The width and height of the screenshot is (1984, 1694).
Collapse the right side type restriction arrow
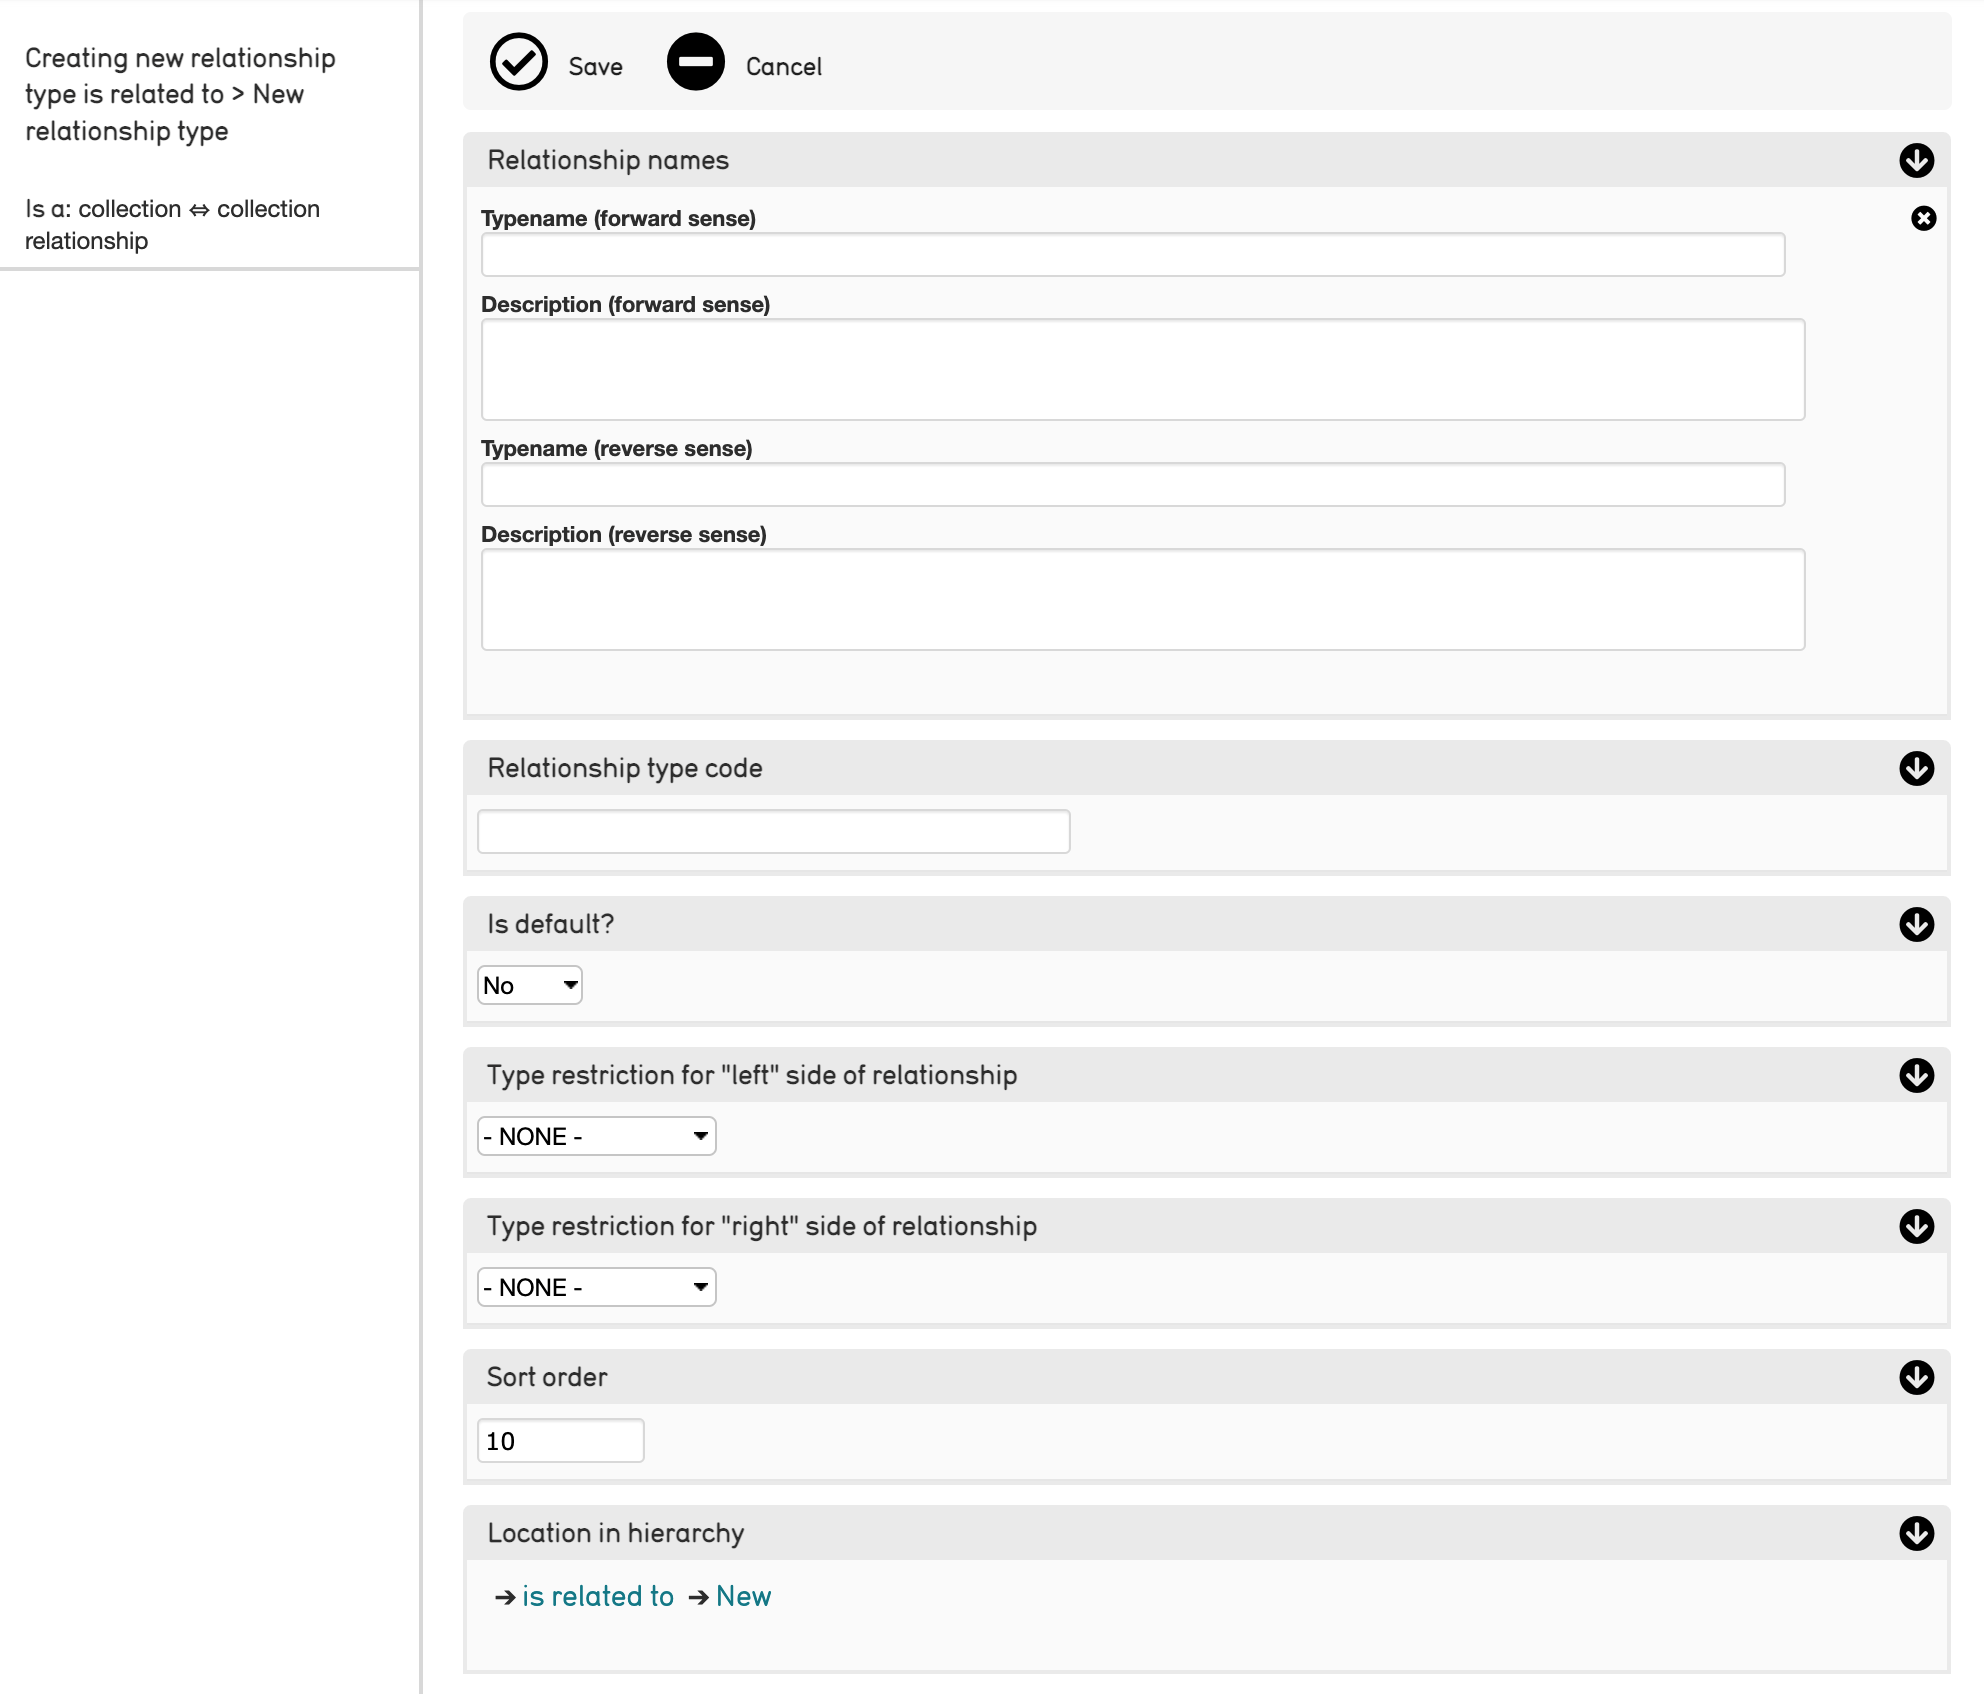pyautogui.click(x=1916, y=1226)
